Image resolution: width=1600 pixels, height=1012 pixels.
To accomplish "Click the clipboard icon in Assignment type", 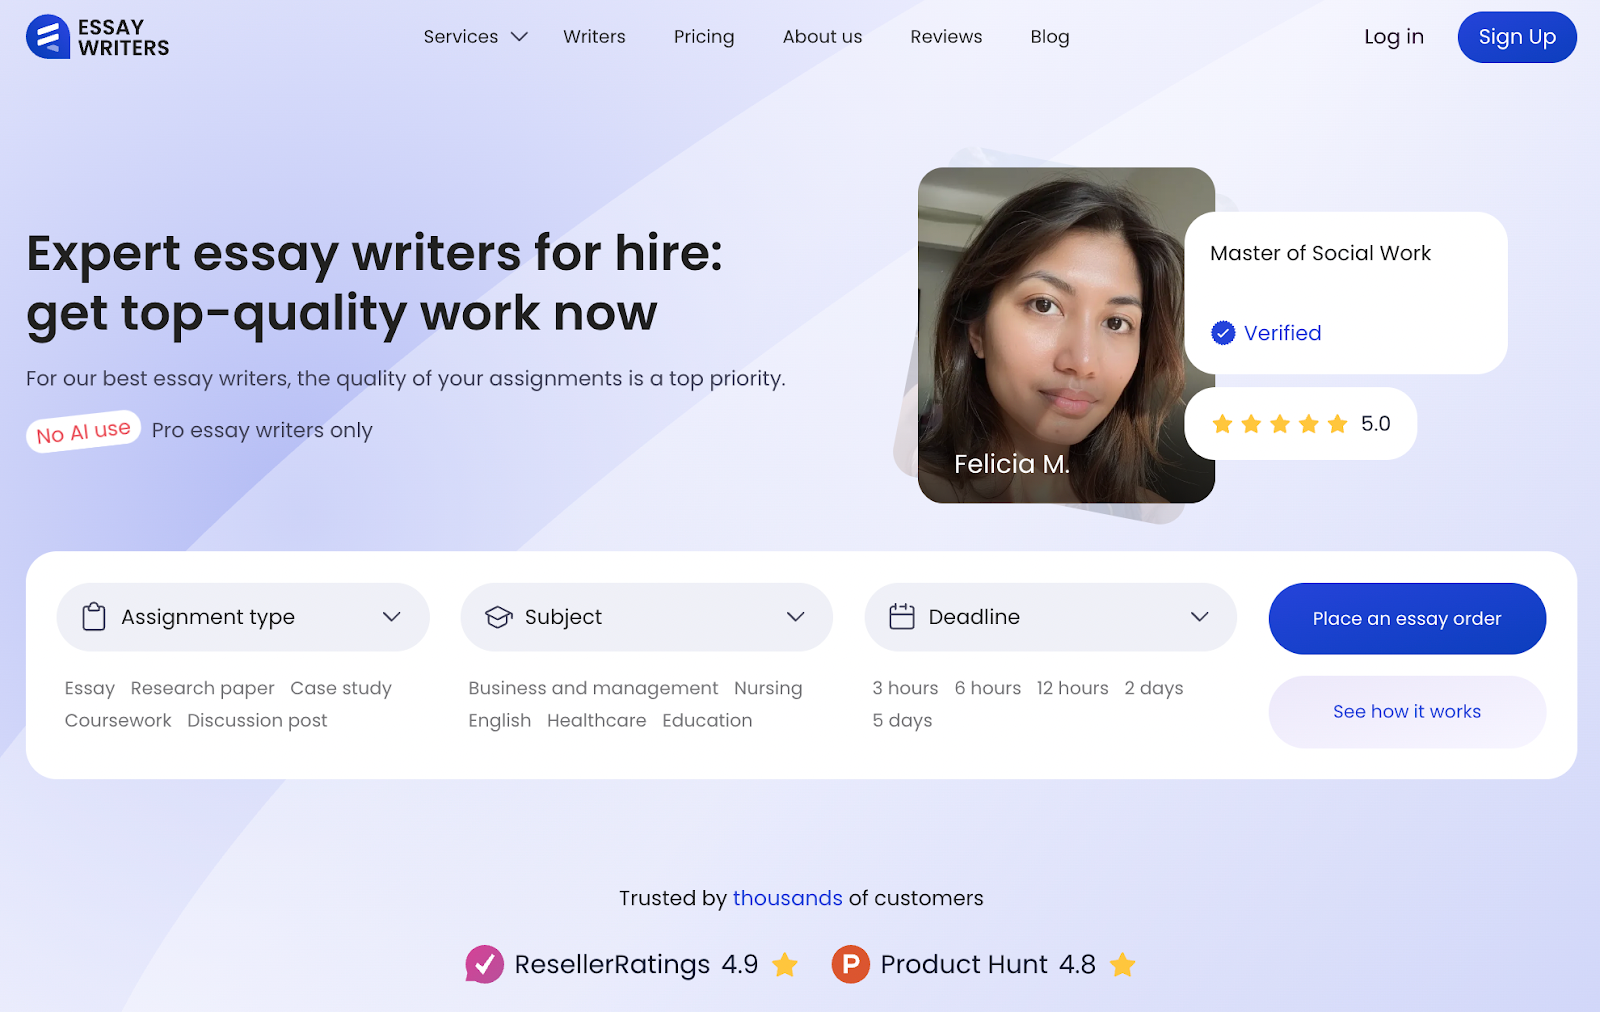I will pyautogui.click(x=94, y=617).
